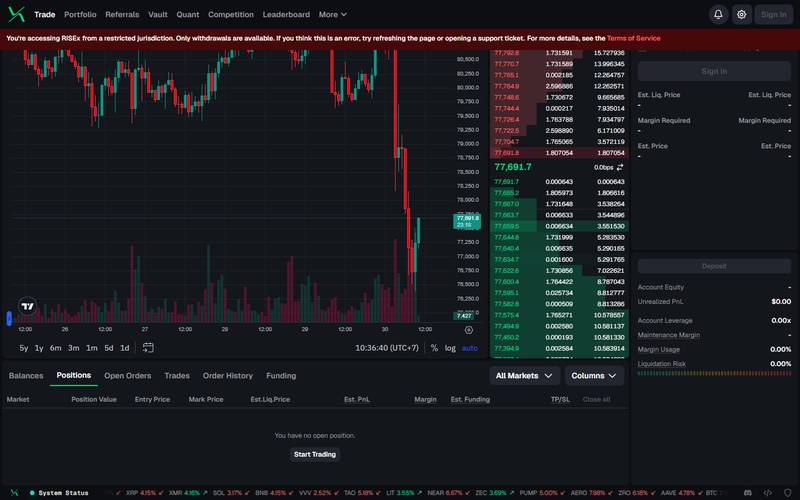Click the current price label on the chart axis
800x500 pixels.
tap(467, 221)
